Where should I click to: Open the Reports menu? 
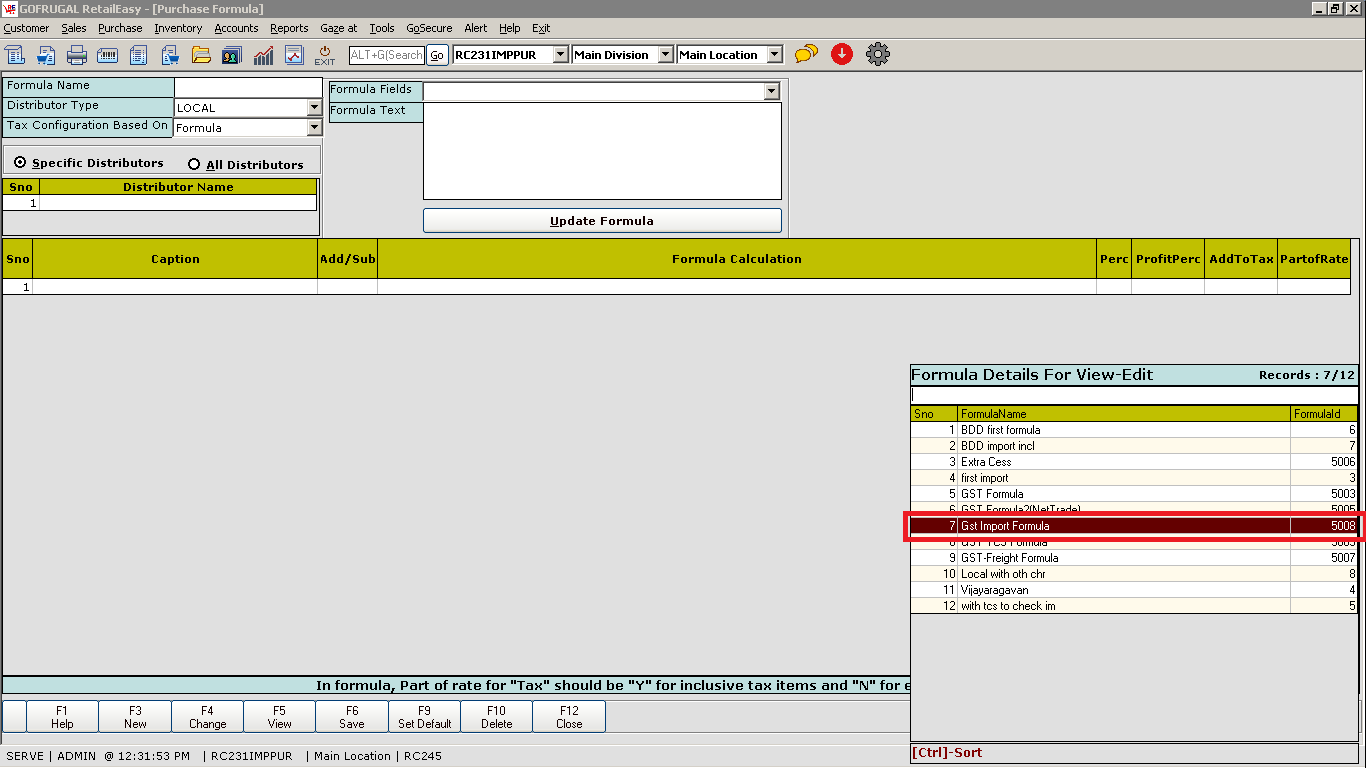[289, 28]
